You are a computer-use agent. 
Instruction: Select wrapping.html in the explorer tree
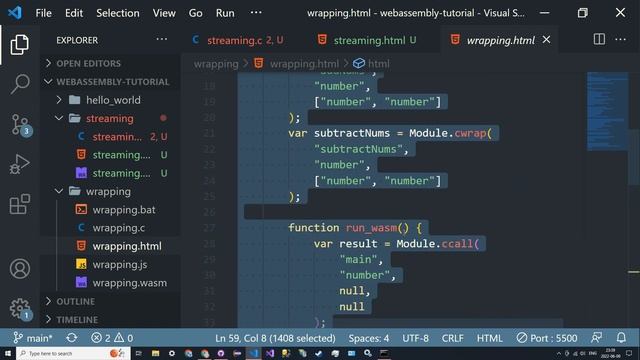pyautogui.click(x=110, y=246)
